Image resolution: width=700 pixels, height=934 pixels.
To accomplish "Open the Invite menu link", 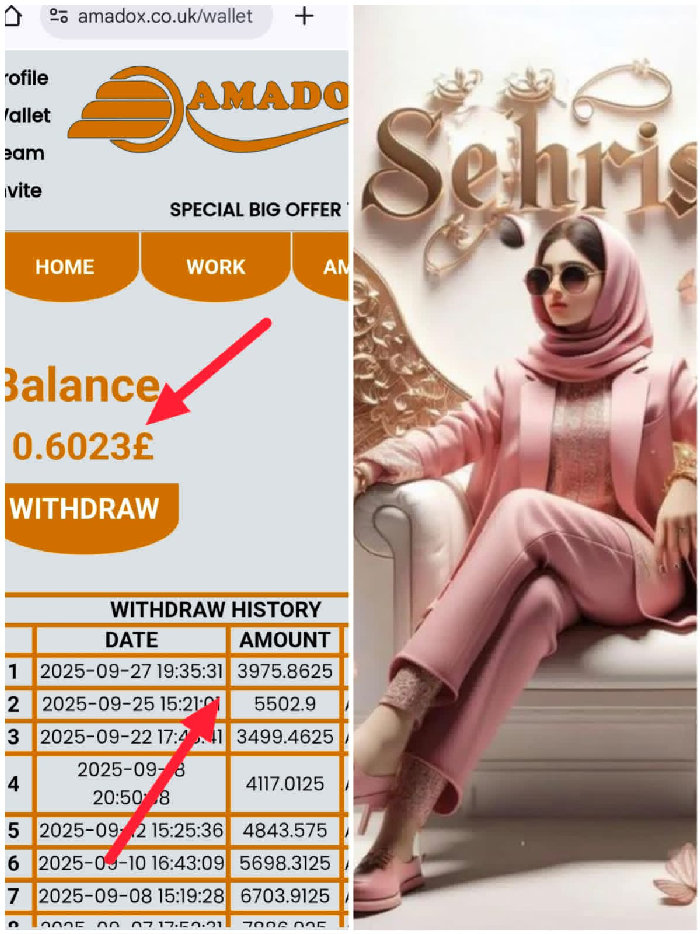I will 23,191.
